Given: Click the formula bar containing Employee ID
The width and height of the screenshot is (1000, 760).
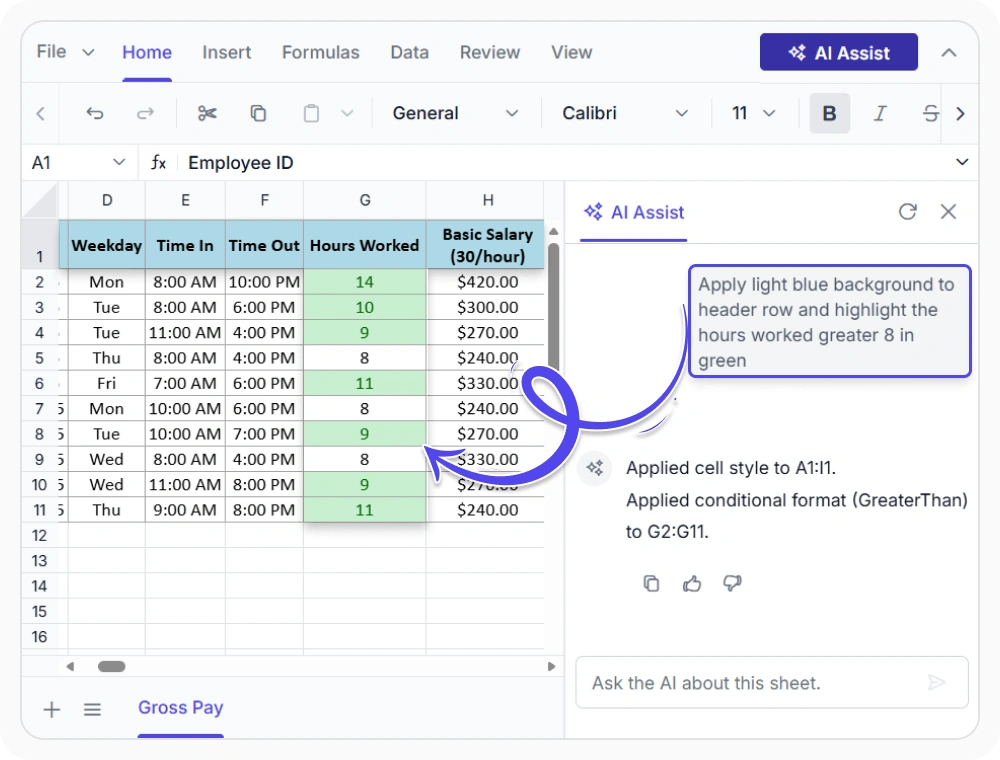Looking at the screenshot, I should [x=564, y=163].
